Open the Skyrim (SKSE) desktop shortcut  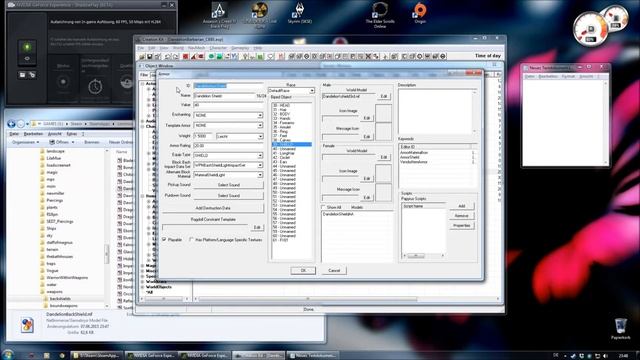300,13
